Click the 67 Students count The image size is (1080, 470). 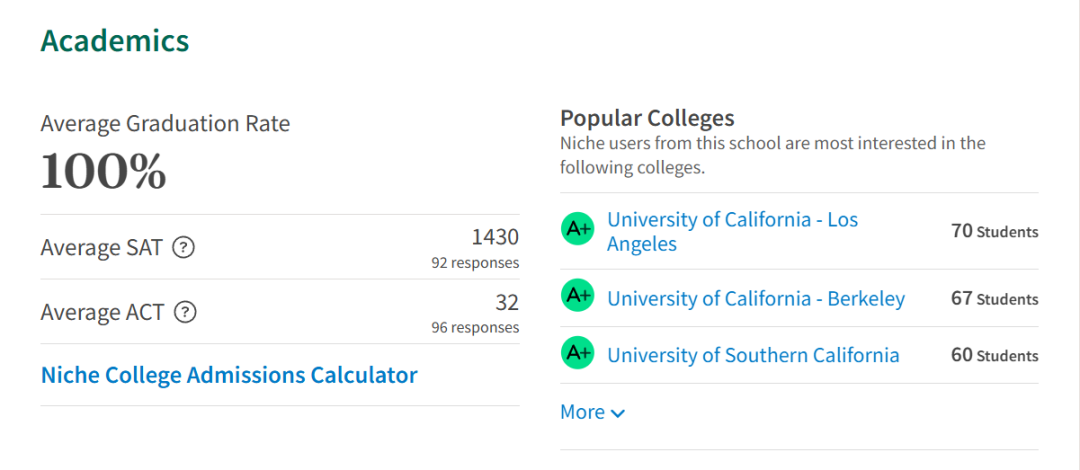click(x=995, y=299)
